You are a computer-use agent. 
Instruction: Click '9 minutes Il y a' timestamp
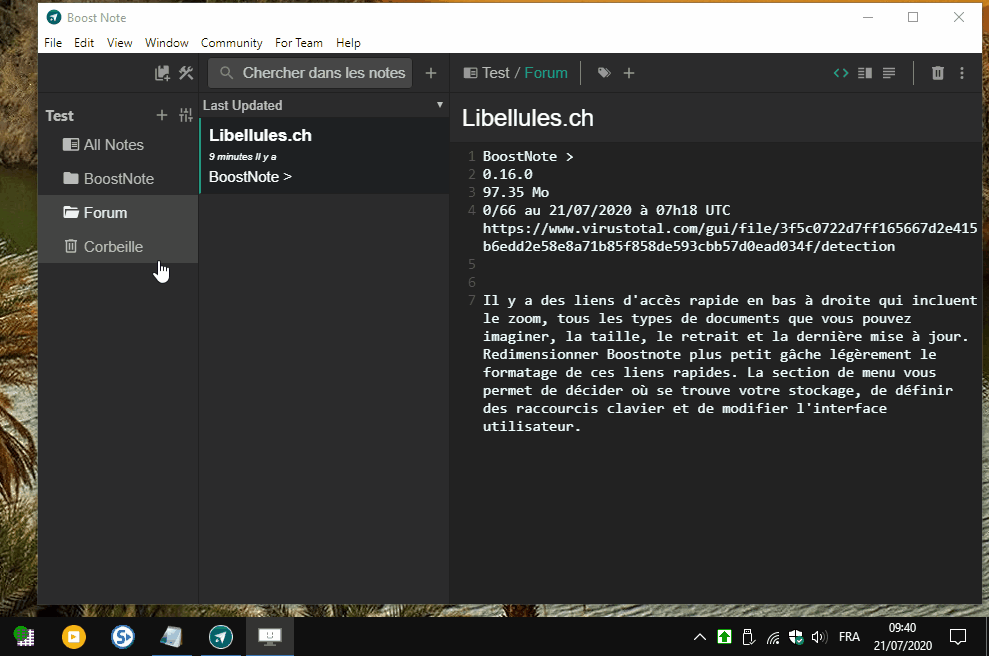click(x=242, y=156)
